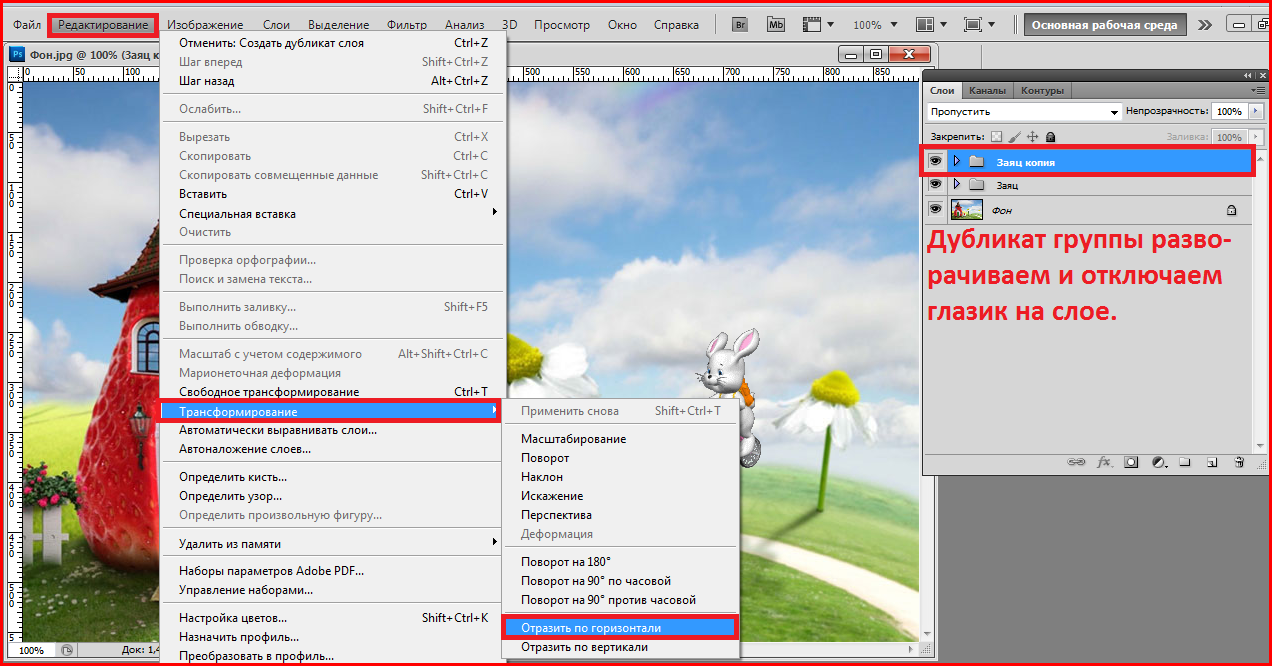Open the Файл menu

[x=27, y=24]
